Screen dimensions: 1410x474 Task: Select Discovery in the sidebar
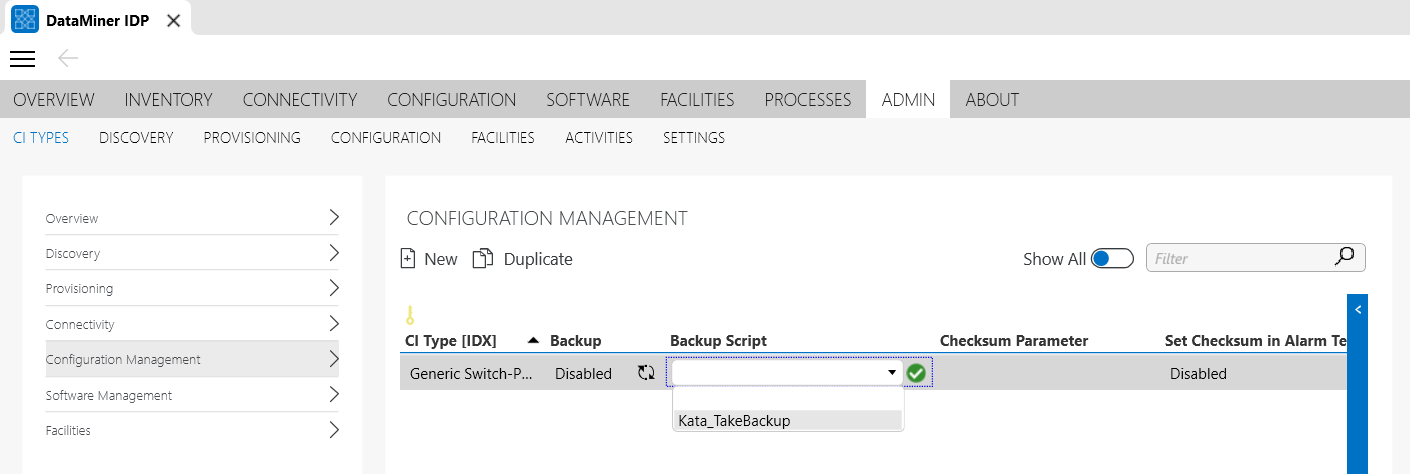pos(192,253)
